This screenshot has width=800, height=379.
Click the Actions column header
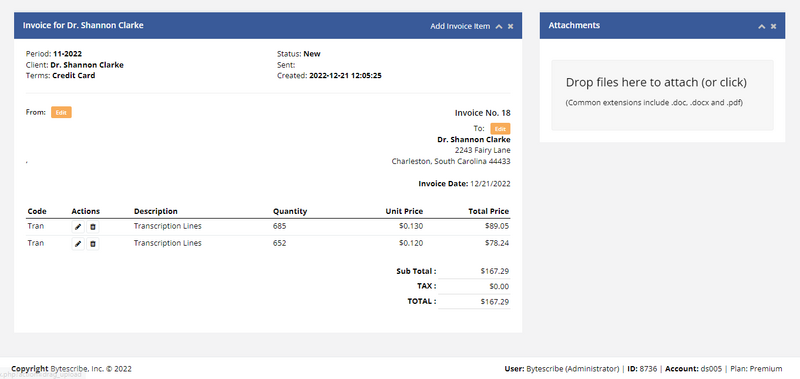86,211
